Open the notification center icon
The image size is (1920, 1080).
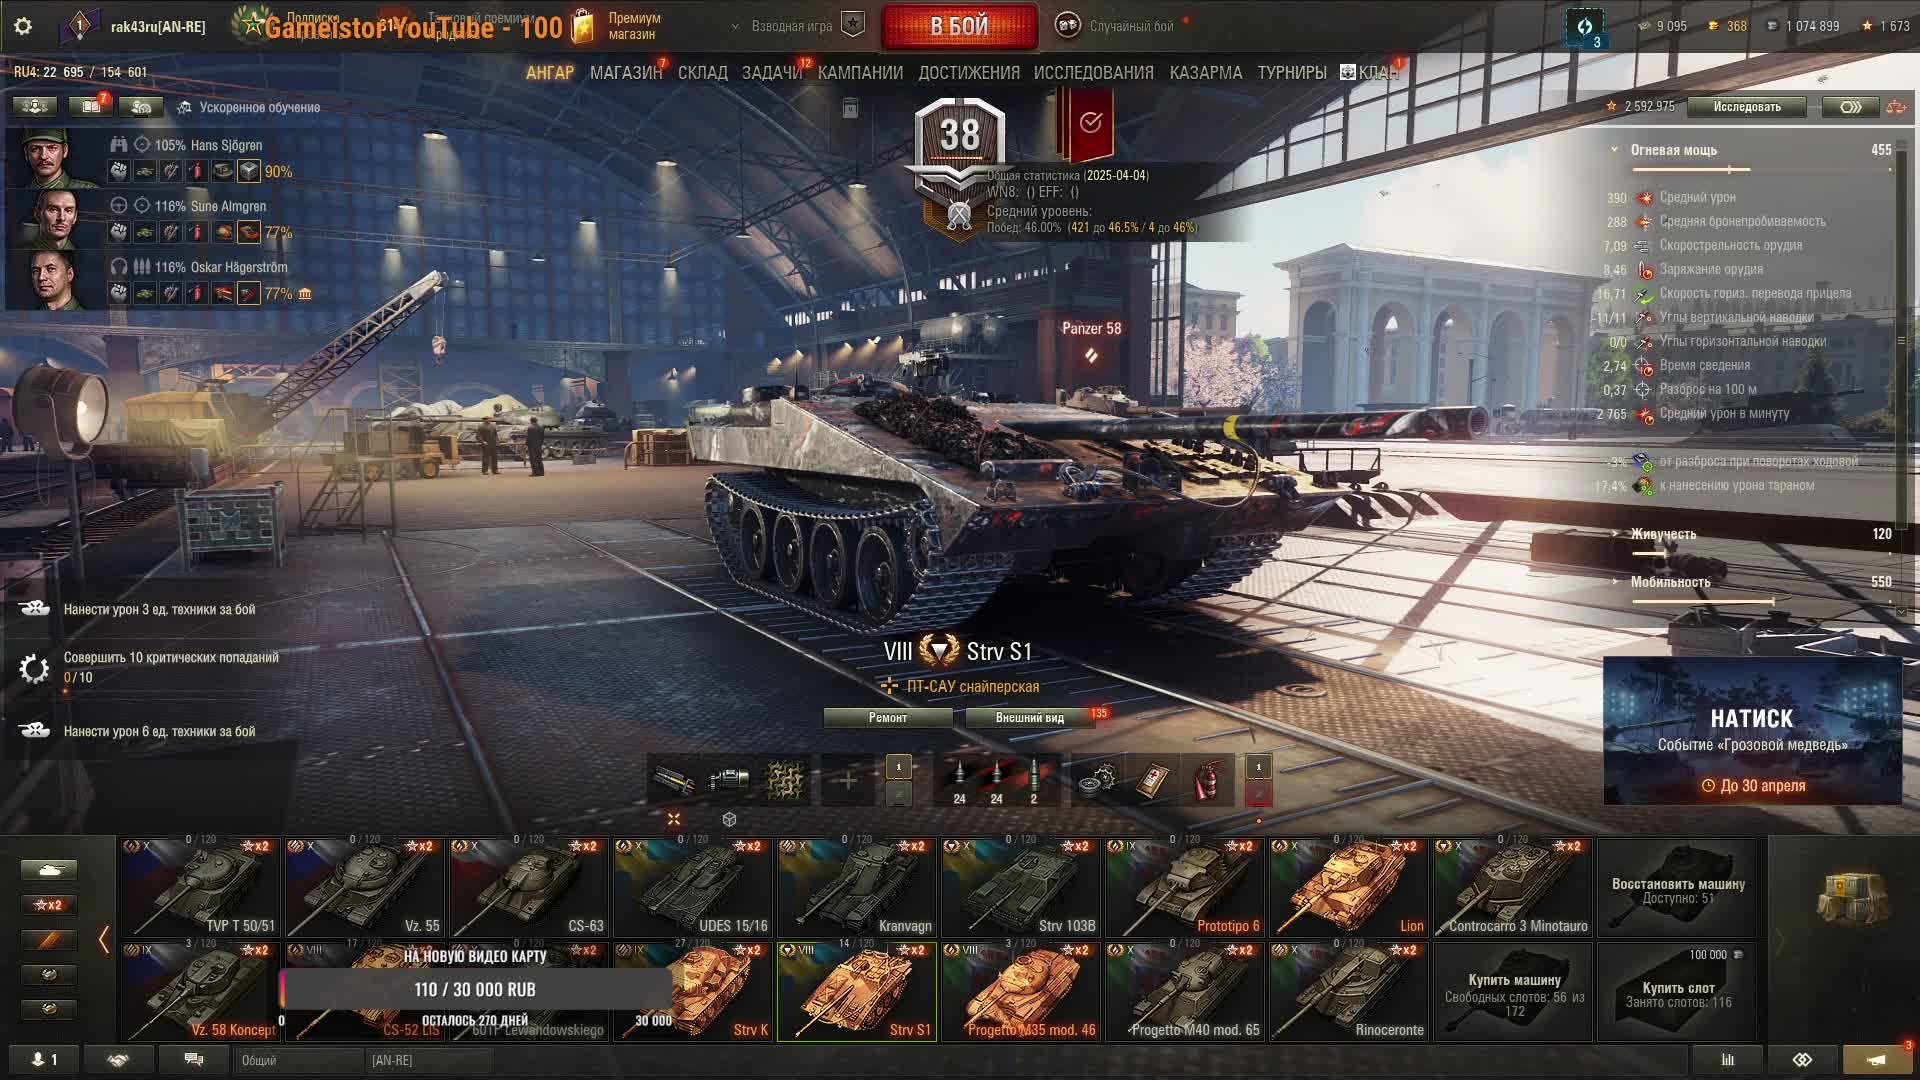coord(1877,1060)
